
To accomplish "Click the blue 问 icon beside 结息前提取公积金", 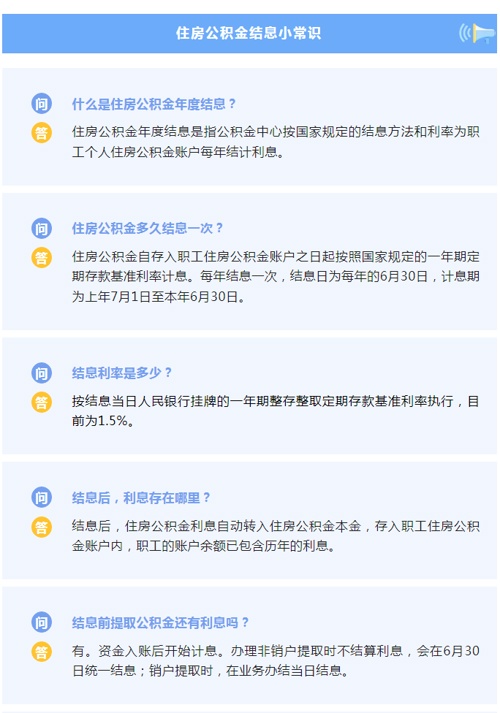I will (41, 622).
